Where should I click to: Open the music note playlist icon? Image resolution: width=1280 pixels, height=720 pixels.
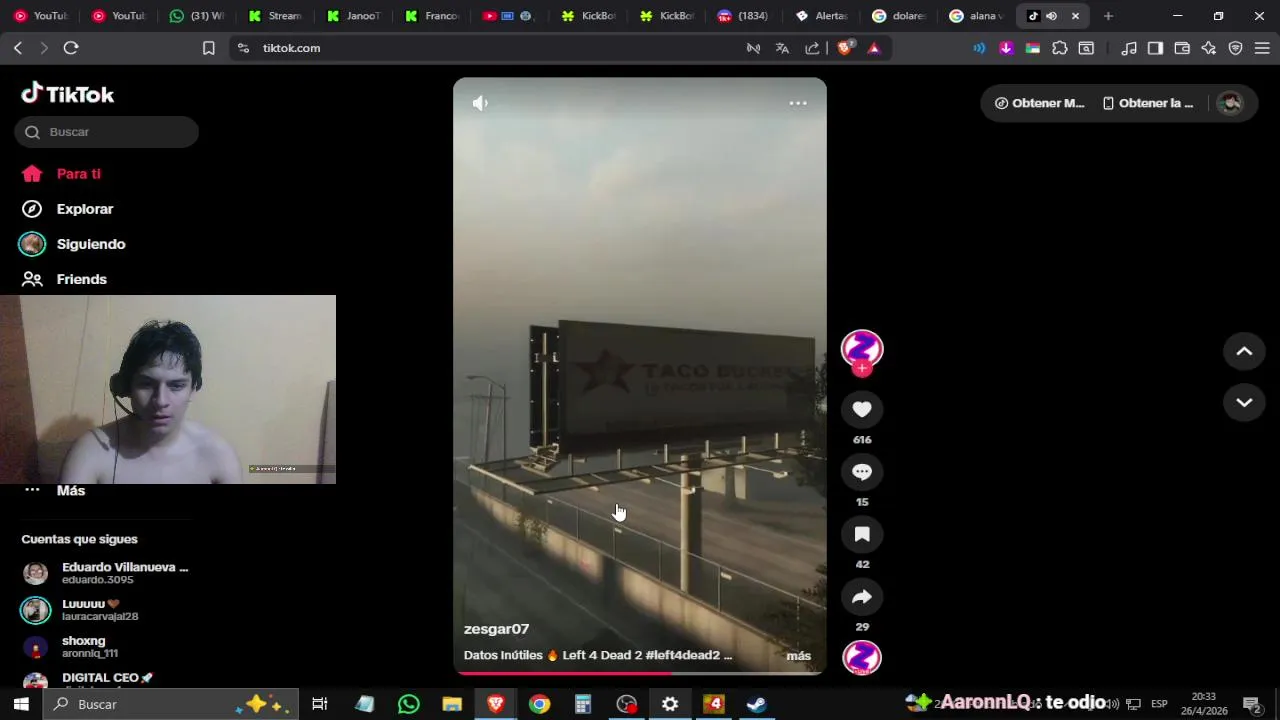click(1129, 48)
